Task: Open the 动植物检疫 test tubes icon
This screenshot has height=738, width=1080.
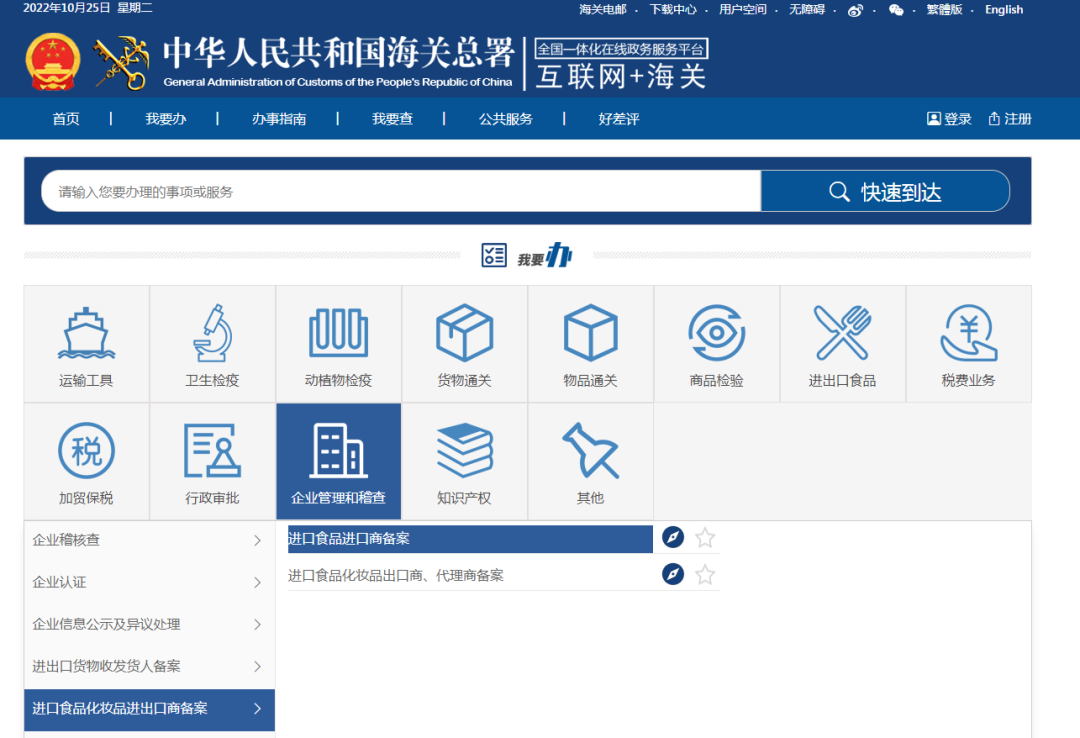Action: (338, 334)
